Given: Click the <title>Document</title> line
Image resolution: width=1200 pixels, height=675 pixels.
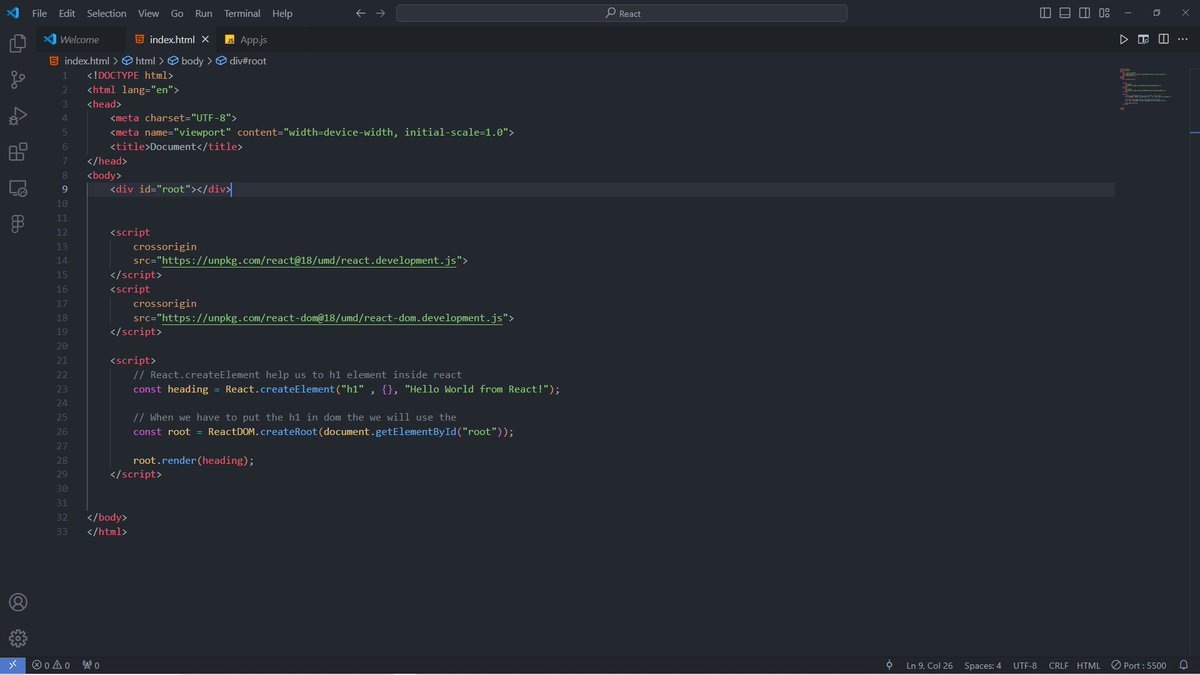Looking at the screenshot, I should (177, 146).
